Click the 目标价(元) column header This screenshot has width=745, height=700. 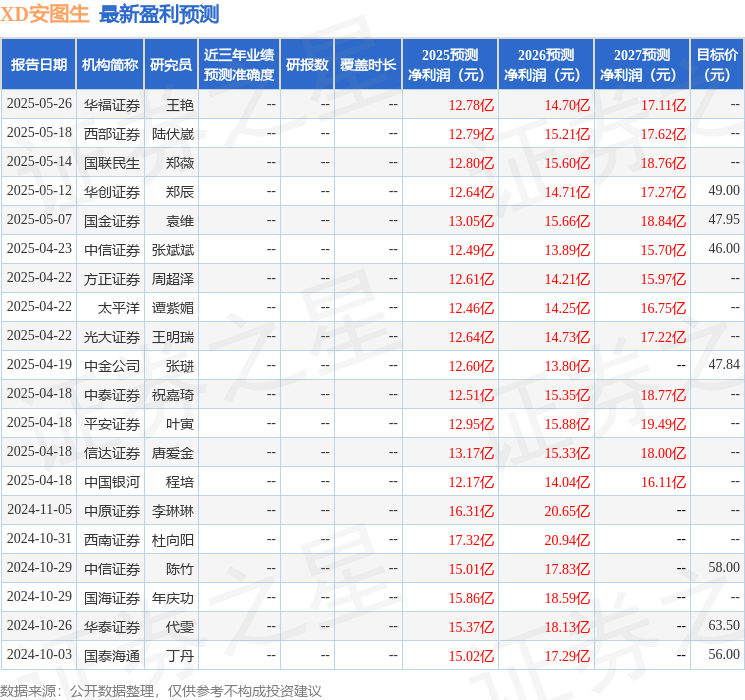click(717, 65)
